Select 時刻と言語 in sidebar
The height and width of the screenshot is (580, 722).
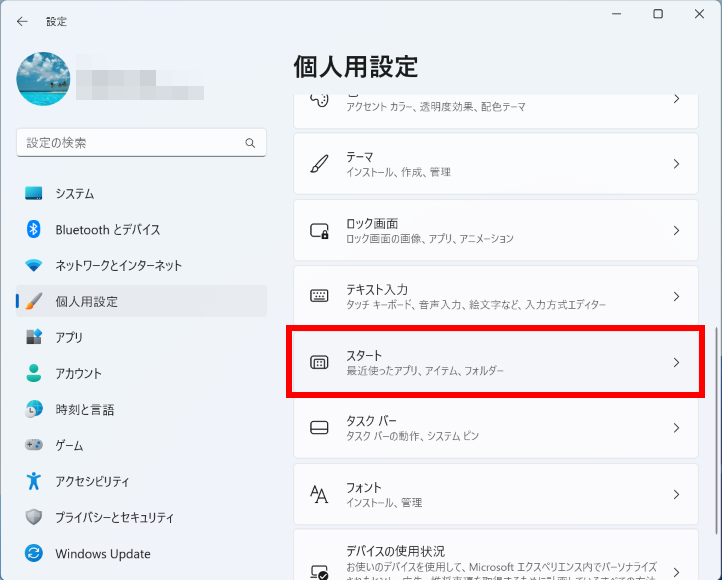click(x=141, y=409)
